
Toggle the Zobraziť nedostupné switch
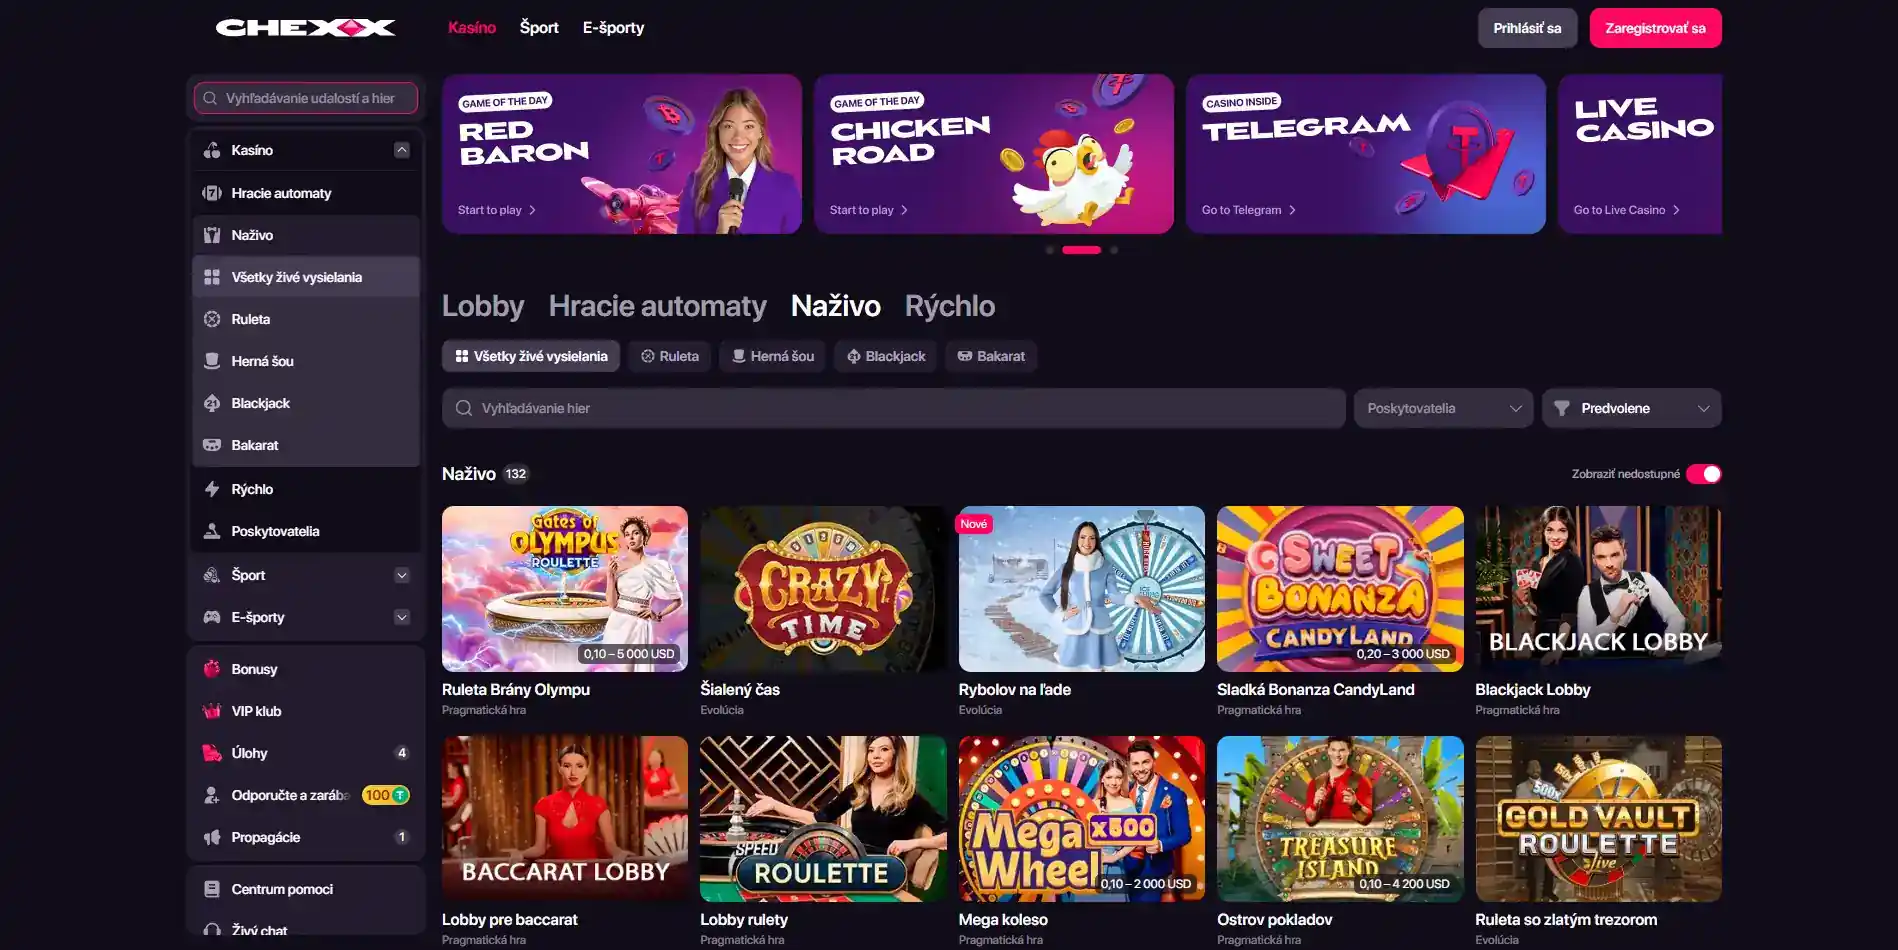point(1704,474)
